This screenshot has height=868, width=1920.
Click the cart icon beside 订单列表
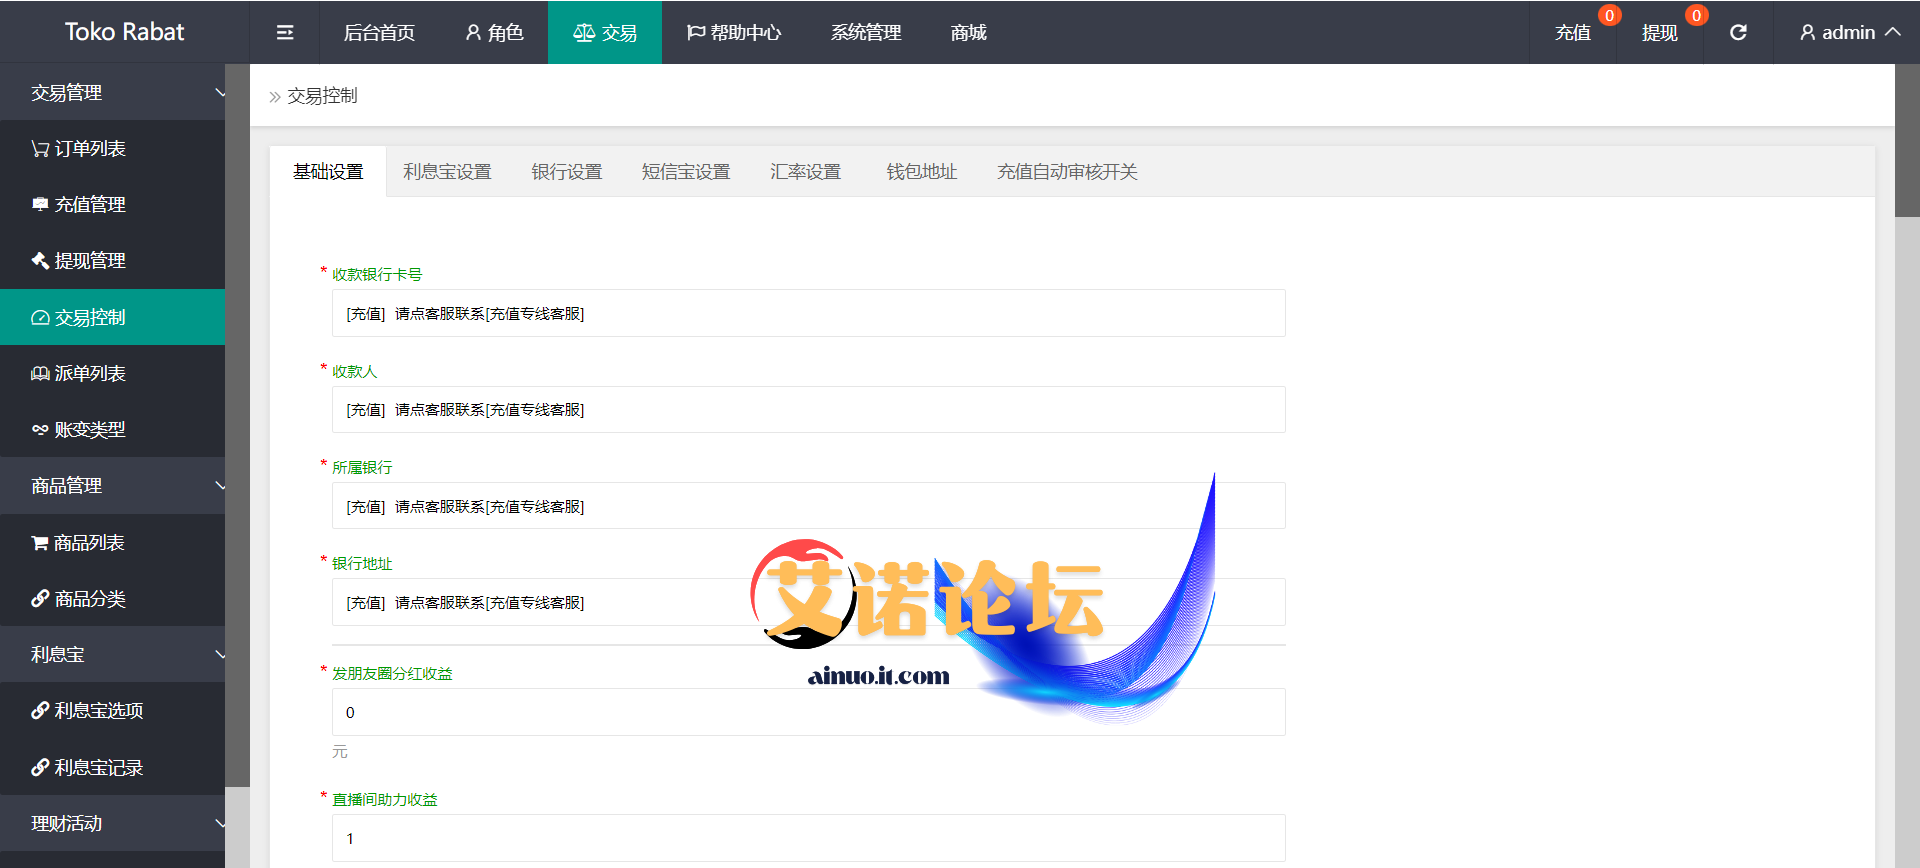(40, 149)
